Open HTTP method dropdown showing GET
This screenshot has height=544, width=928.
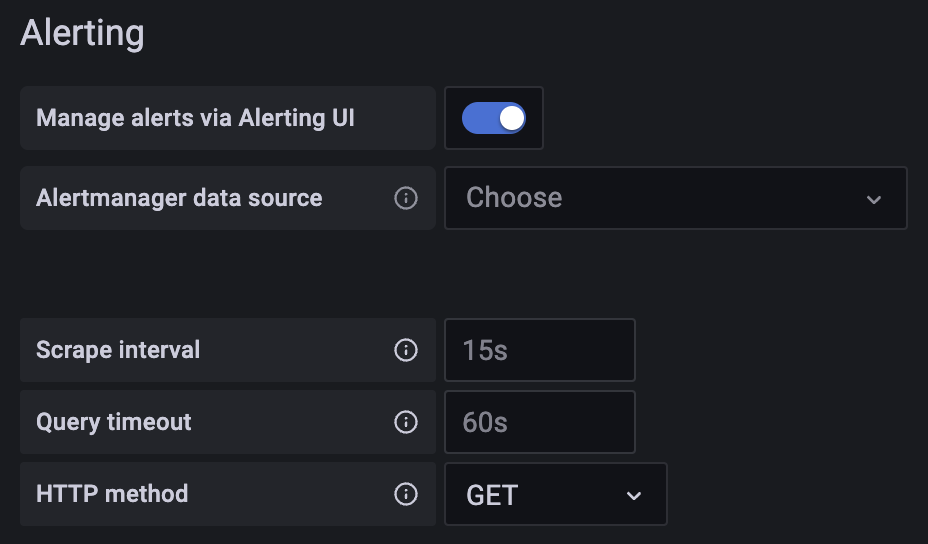click(x=540, y=494)
